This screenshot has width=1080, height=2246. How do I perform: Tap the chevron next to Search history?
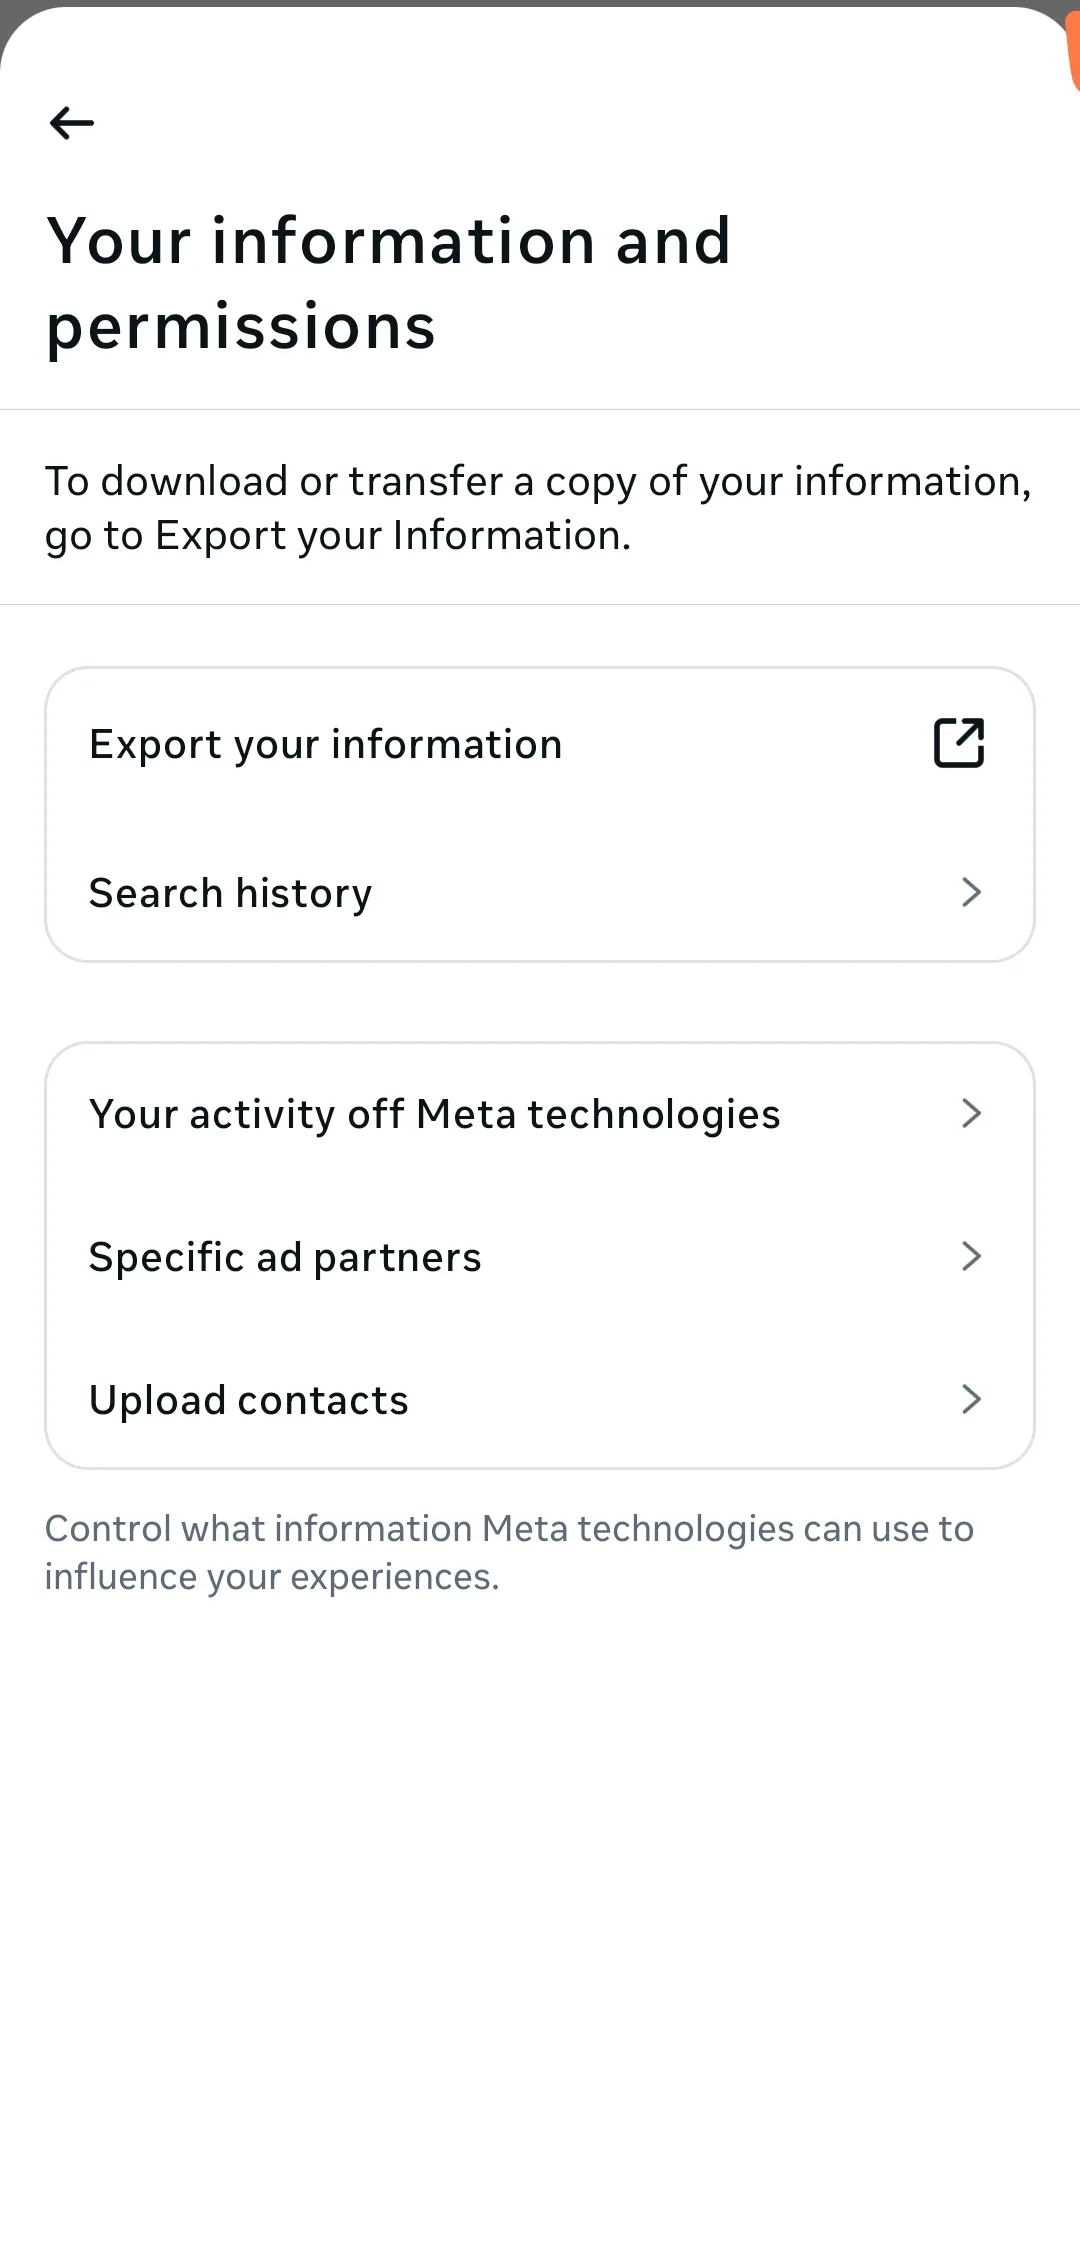coord(970,892)
